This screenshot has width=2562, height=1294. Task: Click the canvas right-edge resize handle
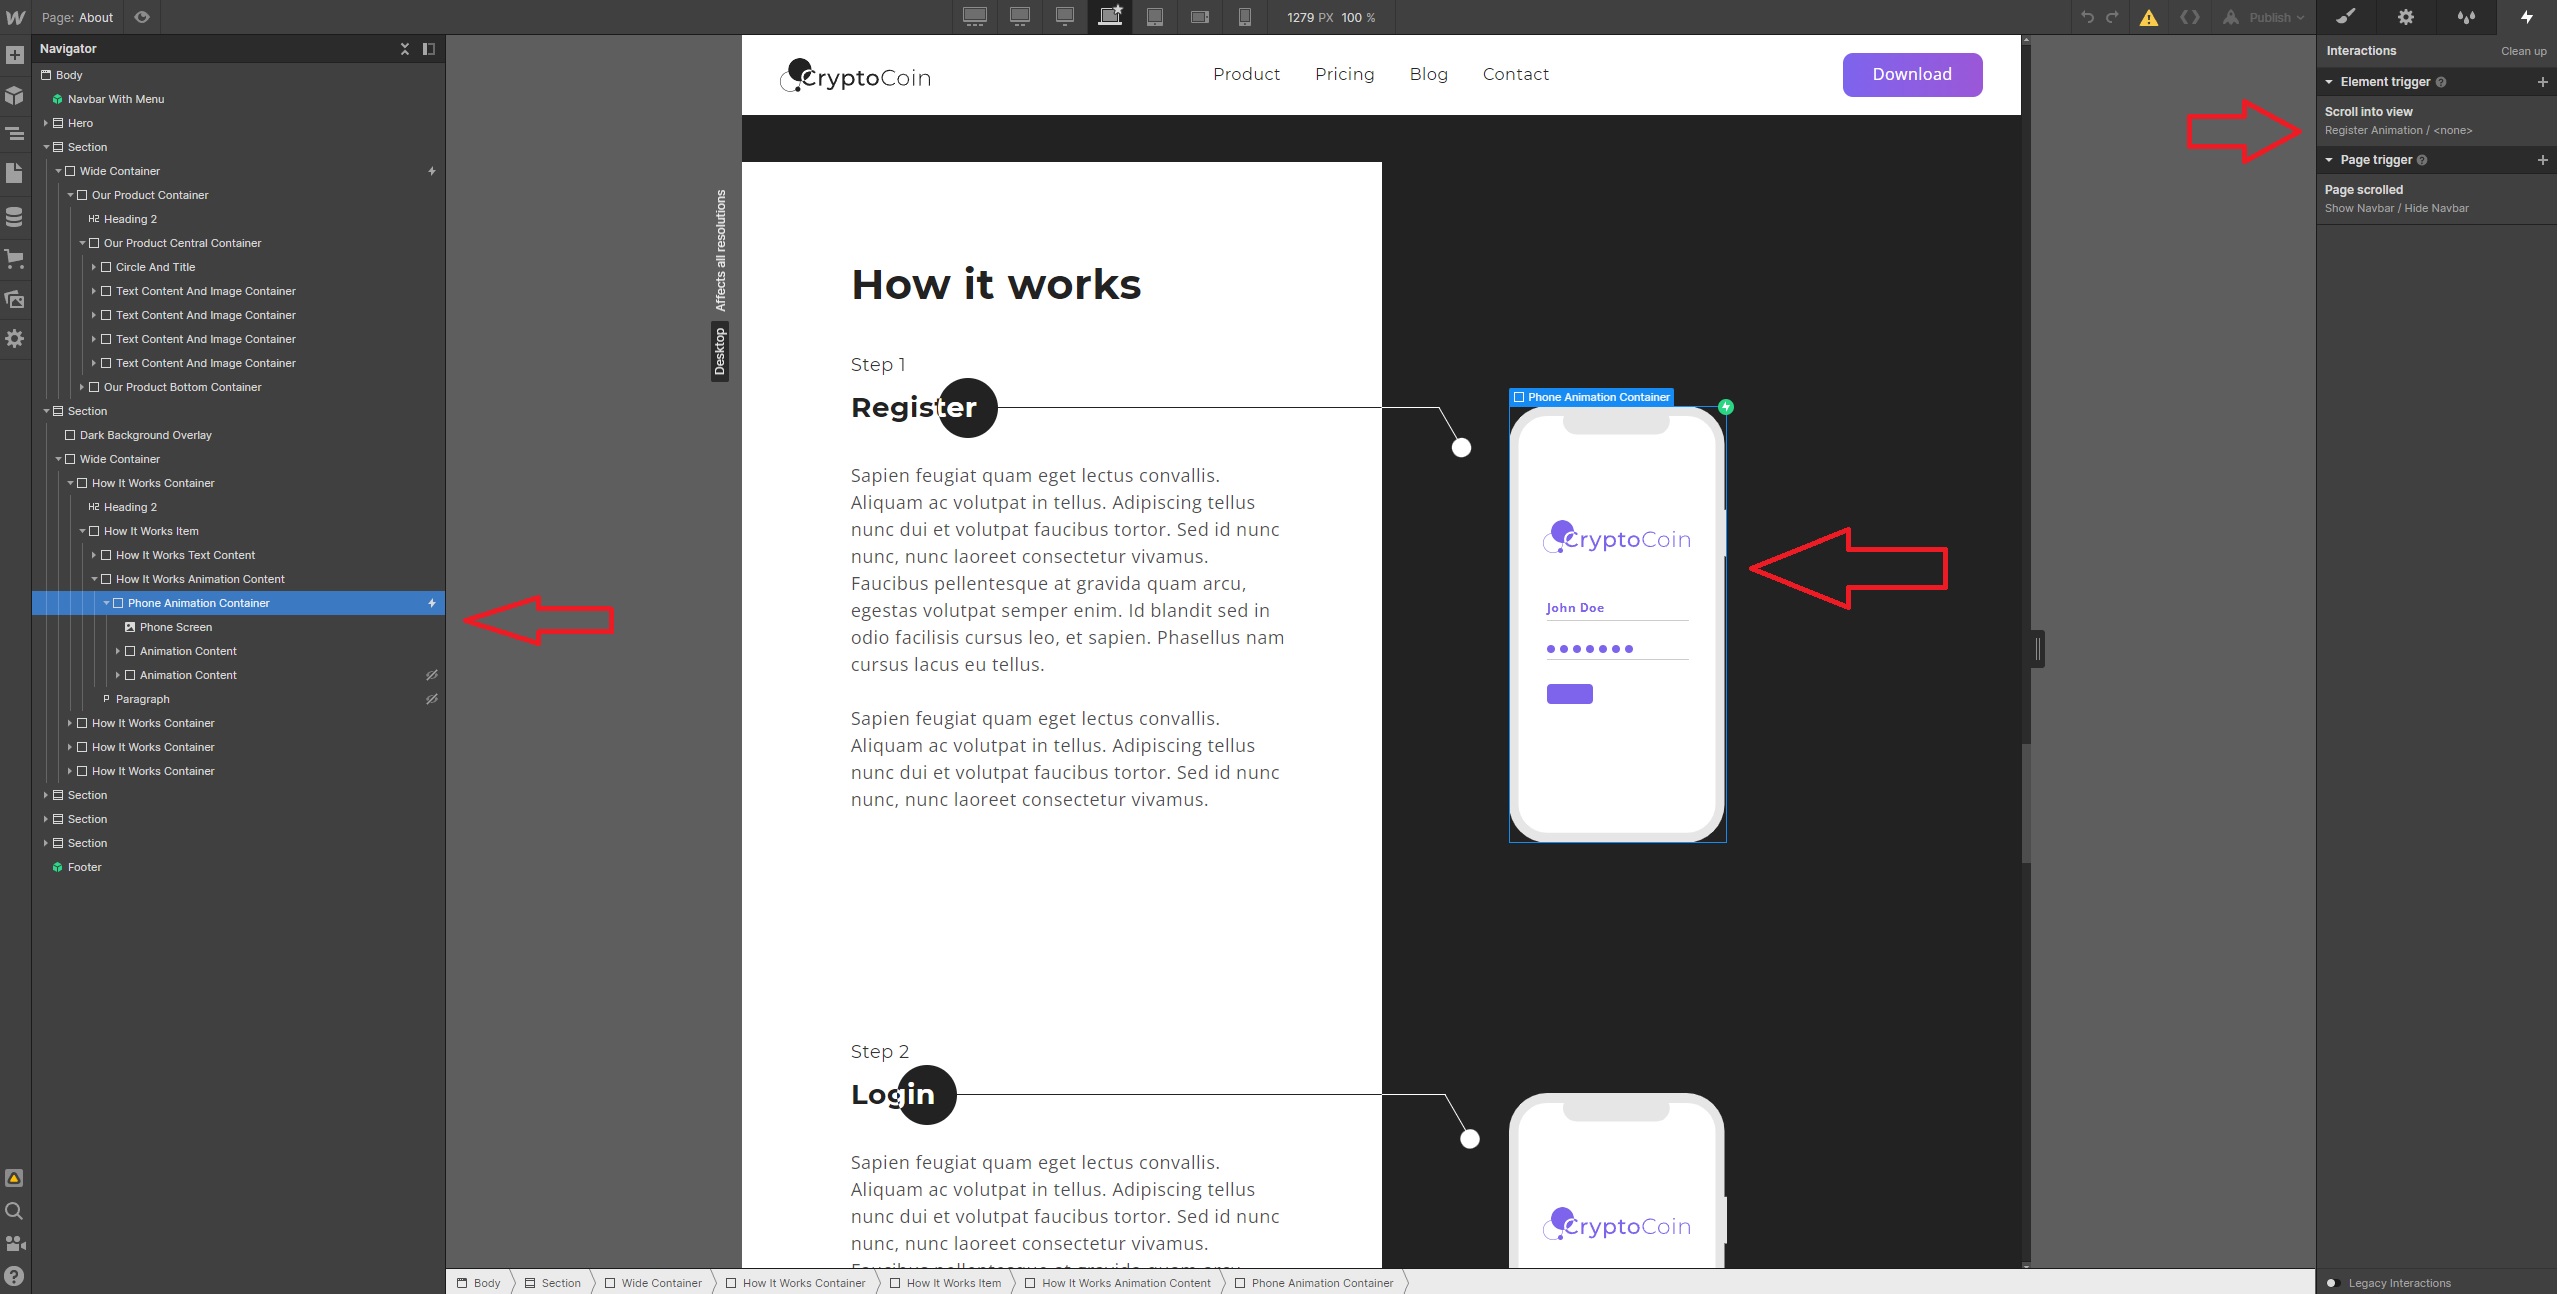(x=2038, y=649)
